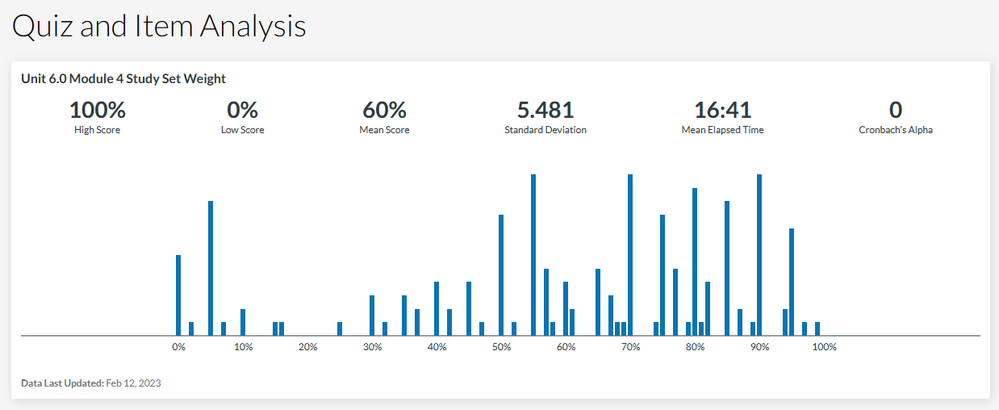This screenshot has width=999, height=410.
Task: Click the tall histogram bar at 55%
Action: [x=534, y=255]
